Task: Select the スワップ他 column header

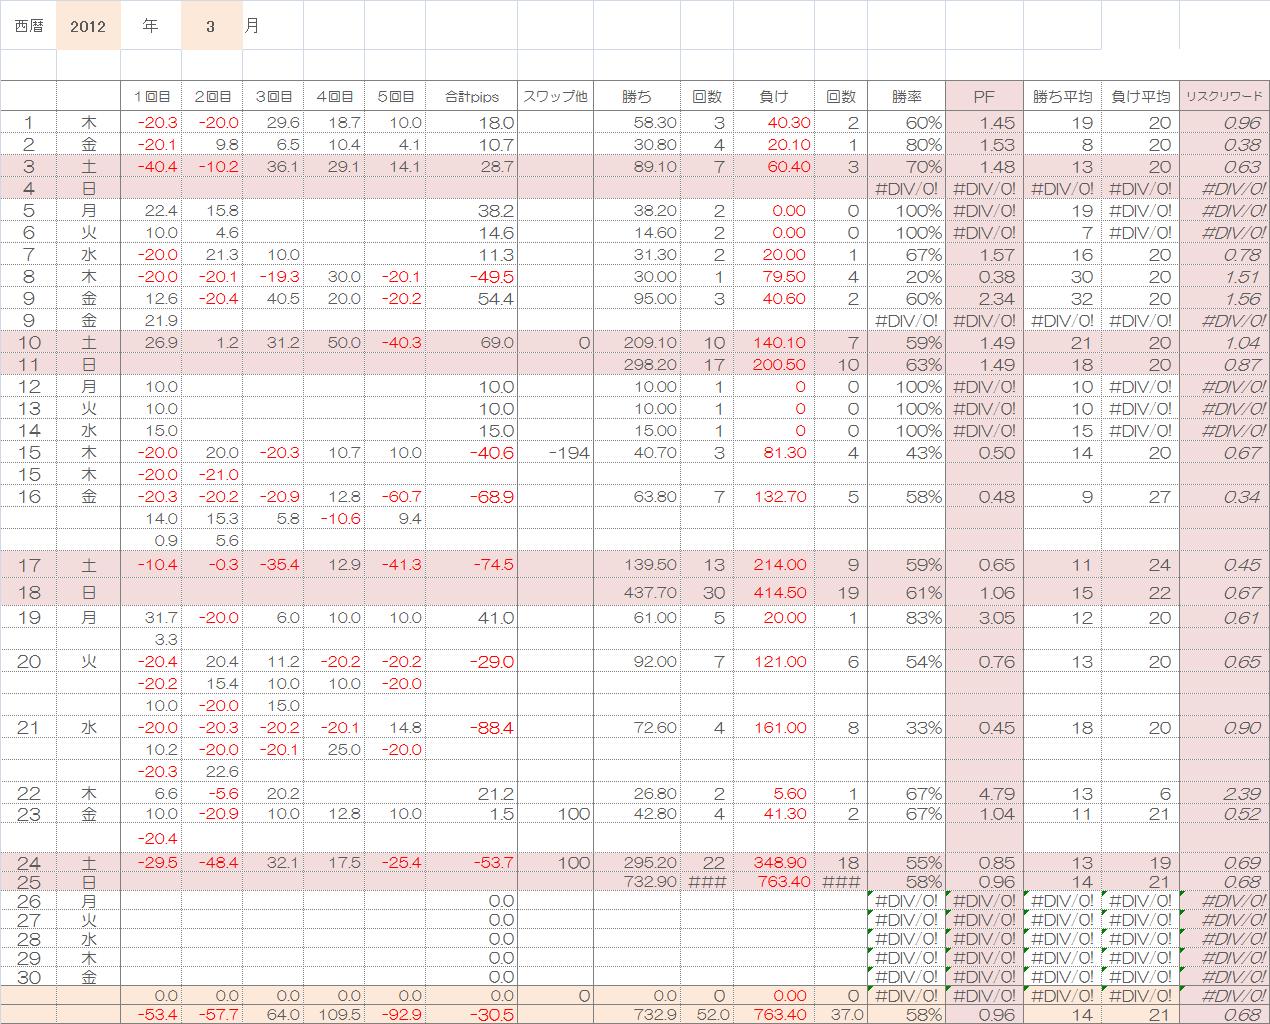Action: click(x=555, y=97)
